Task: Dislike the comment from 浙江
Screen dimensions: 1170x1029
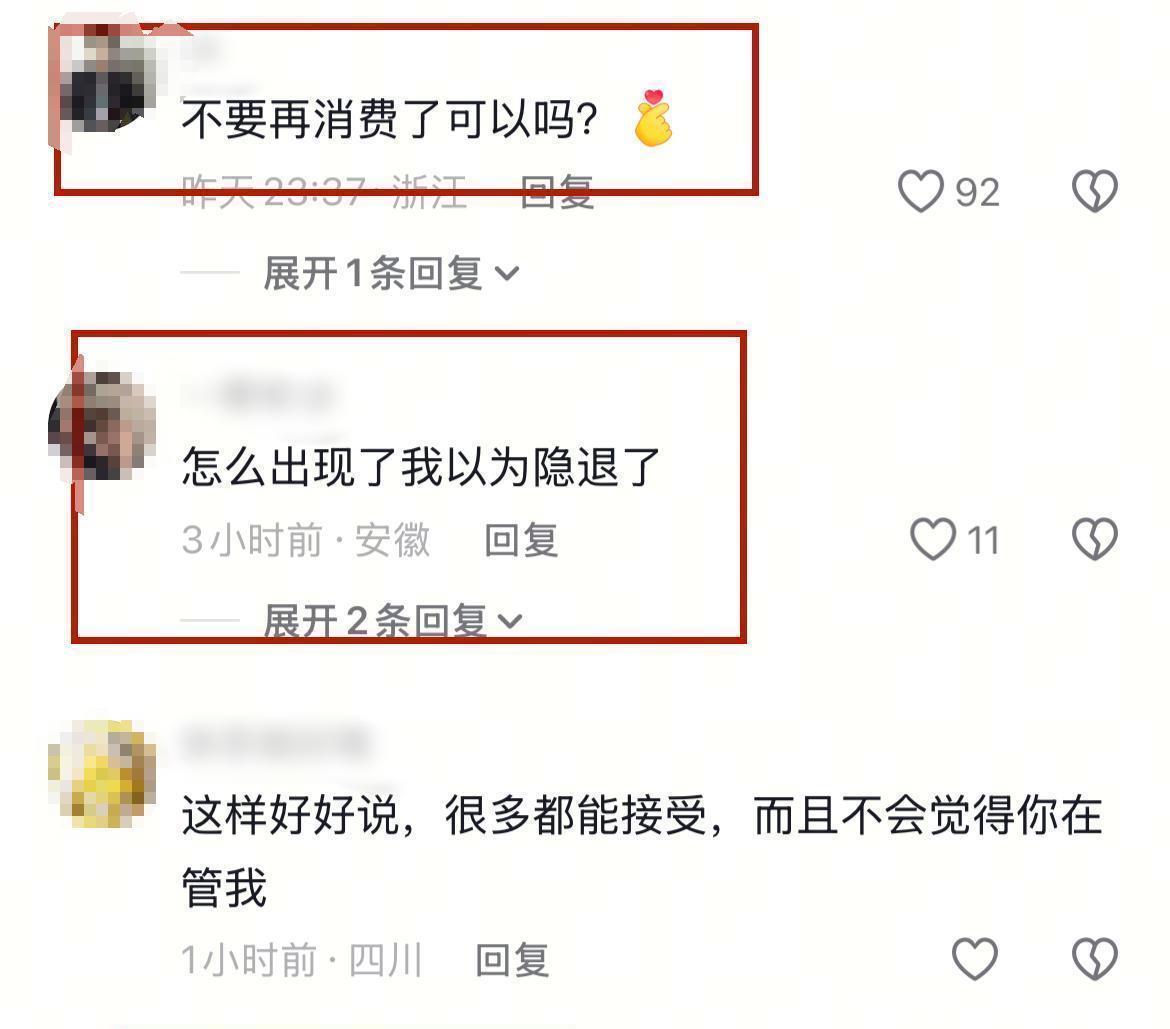Action: [x=1095, y=191]
